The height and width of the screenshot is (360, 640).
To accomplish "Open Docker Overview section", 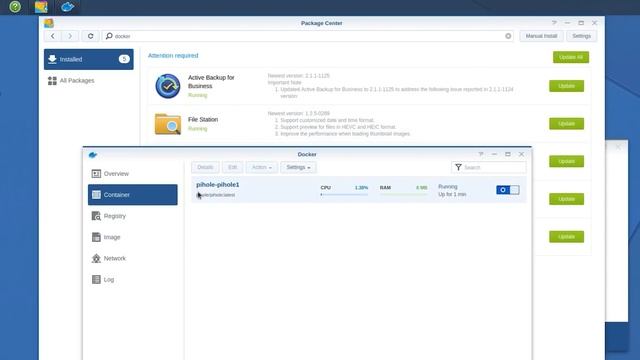I will [133, 173].
